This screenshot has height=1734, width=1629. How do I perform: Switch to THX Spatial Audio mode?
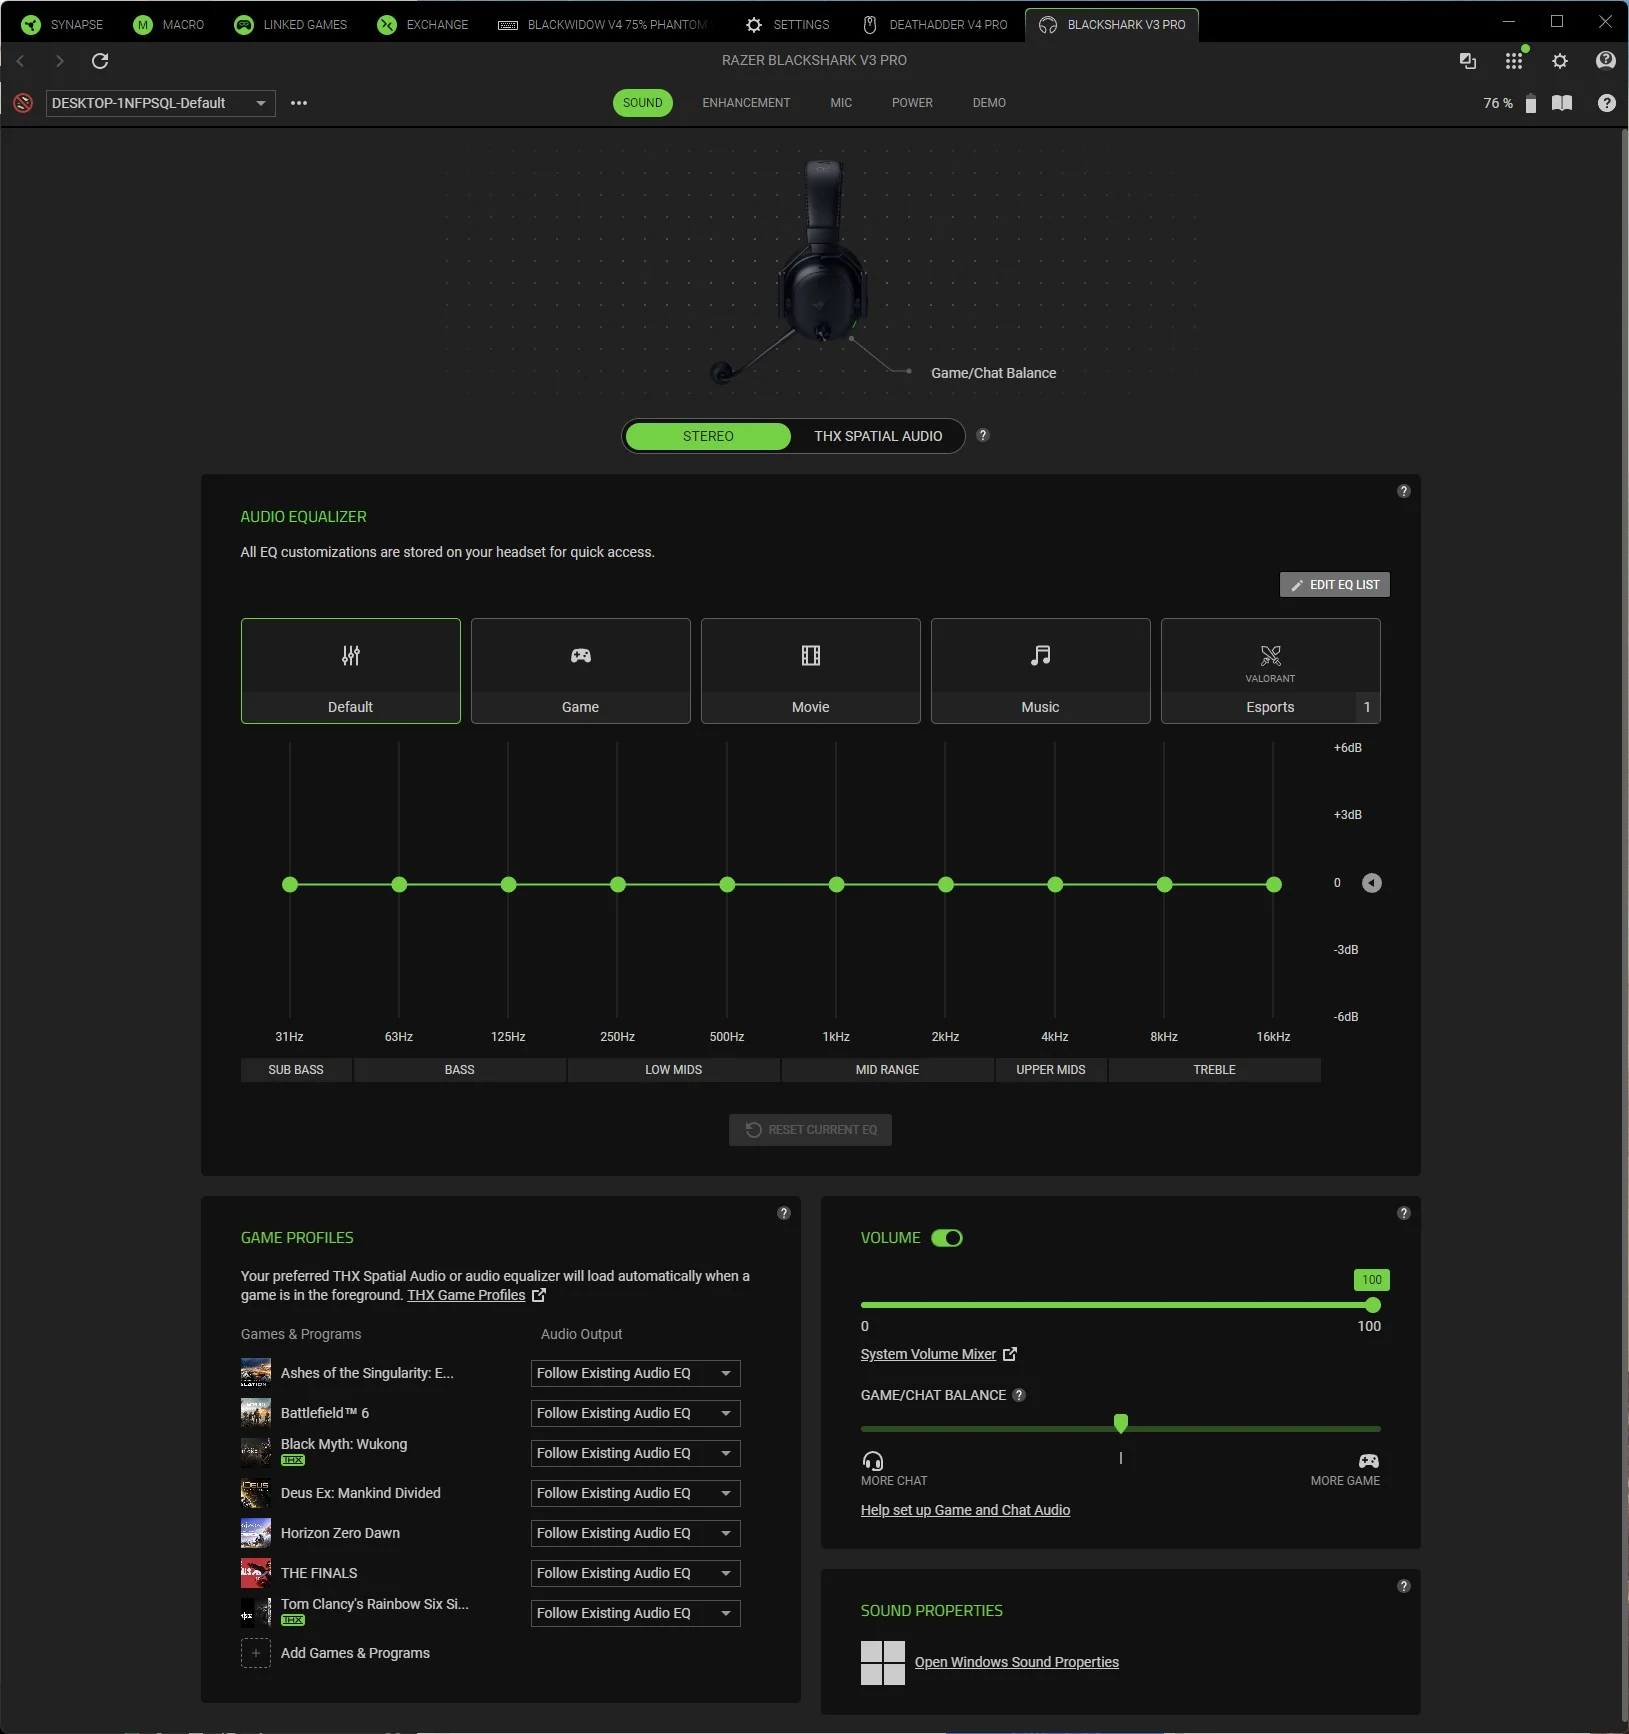[x=877, y=436]
